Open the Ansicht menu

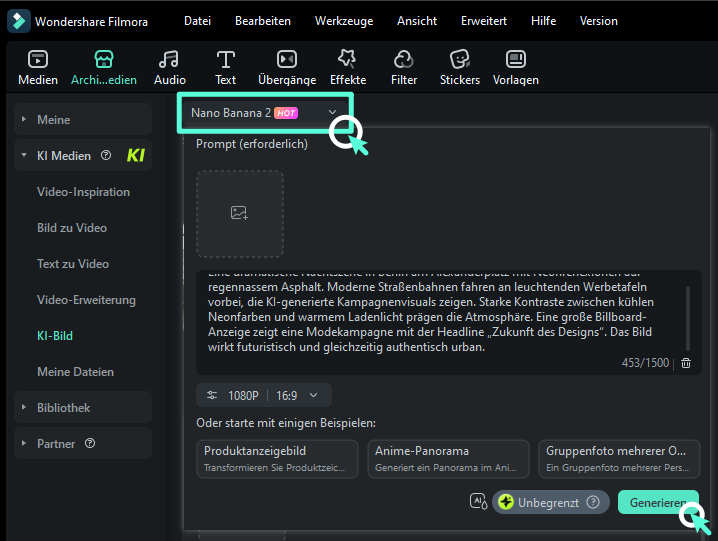(x=417, y=21)
